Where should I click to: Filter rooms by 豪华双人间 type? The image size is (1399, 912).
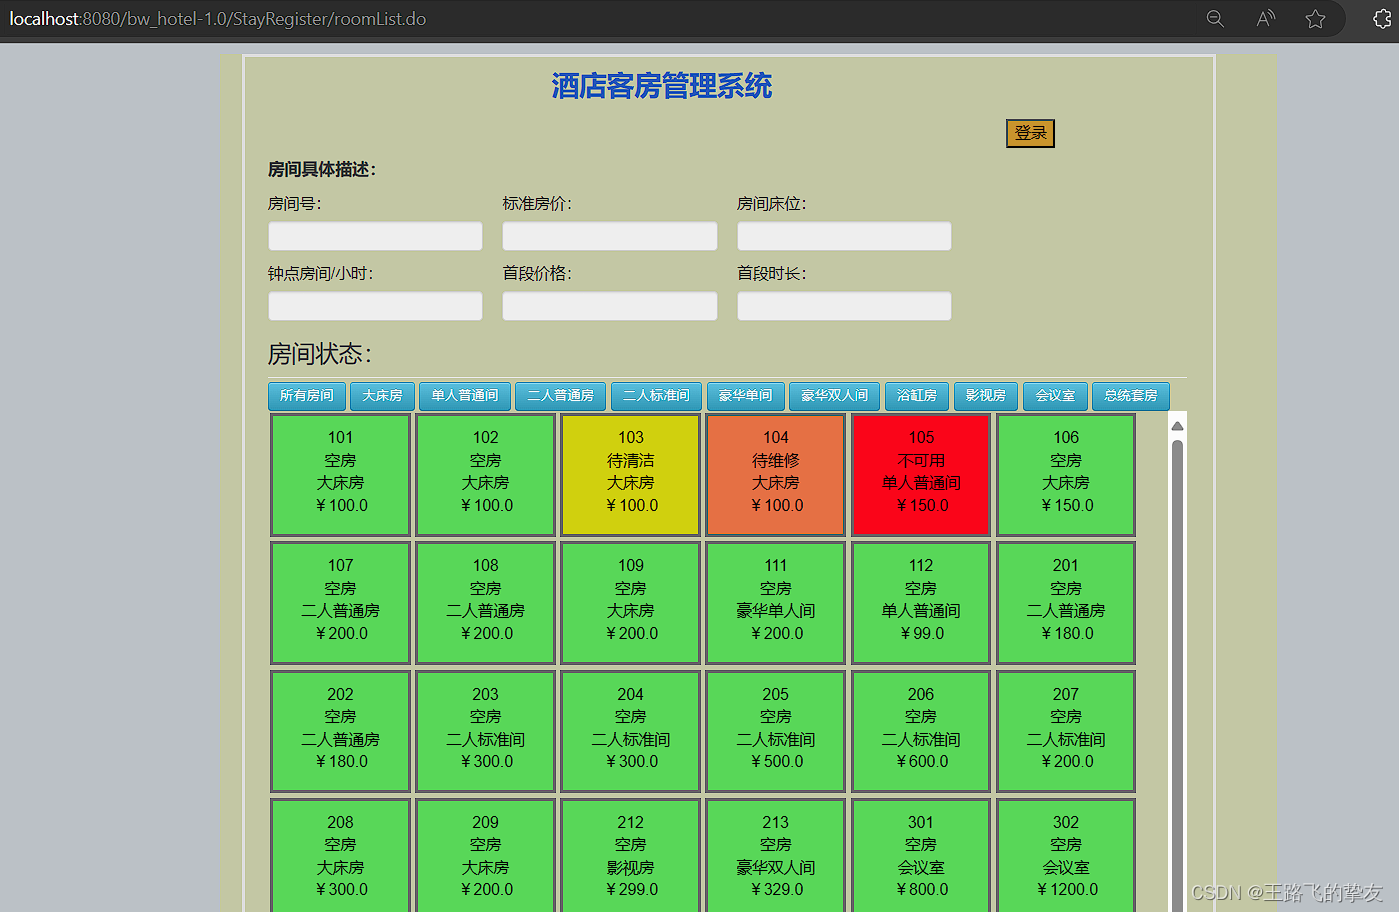(834, 396)
